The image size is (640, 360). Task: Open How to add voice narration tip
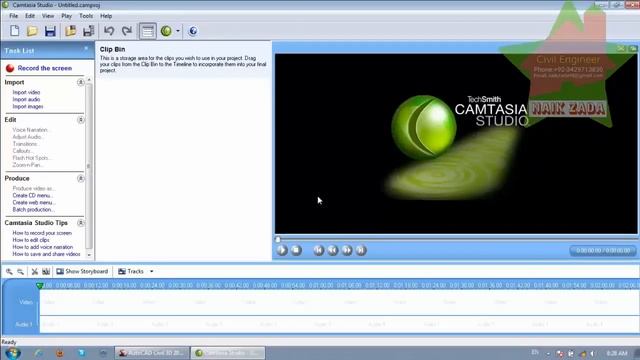pyautogui.click(x=43, y=247)
